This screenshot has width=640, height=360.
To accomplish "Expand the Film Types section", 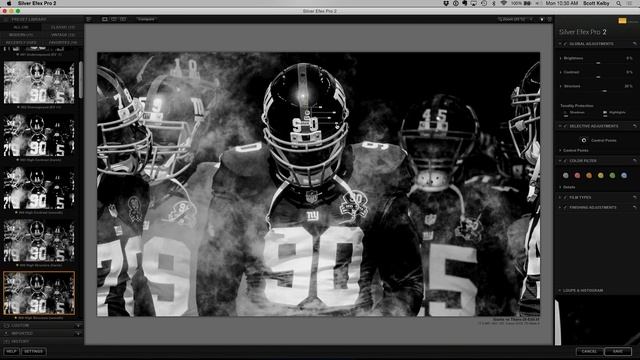I will point(560,197).
